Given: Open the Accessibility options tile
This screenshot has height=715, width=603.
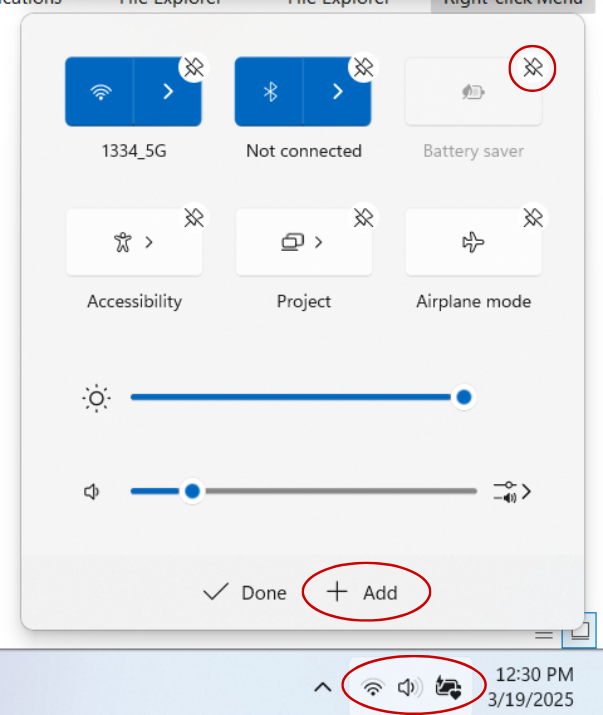Looking at the screenshot, I should click(x=134, y=242).
